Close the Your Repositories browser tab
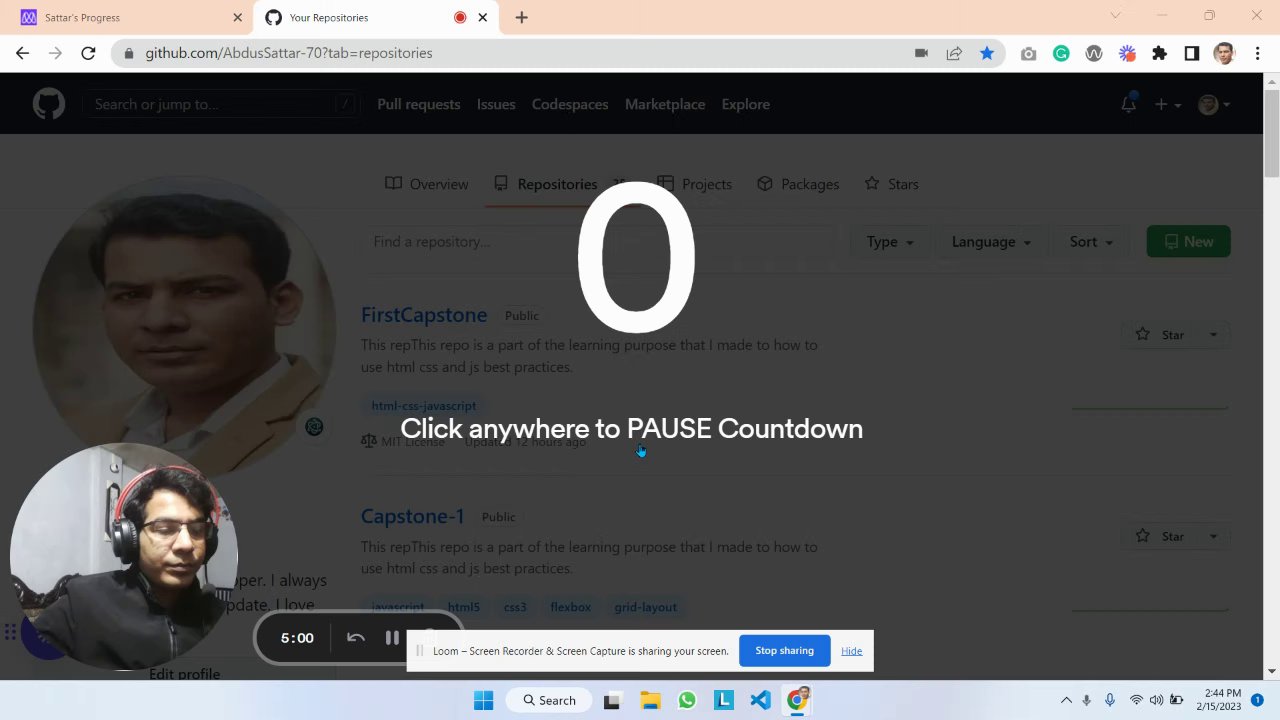 pos(483,17)
